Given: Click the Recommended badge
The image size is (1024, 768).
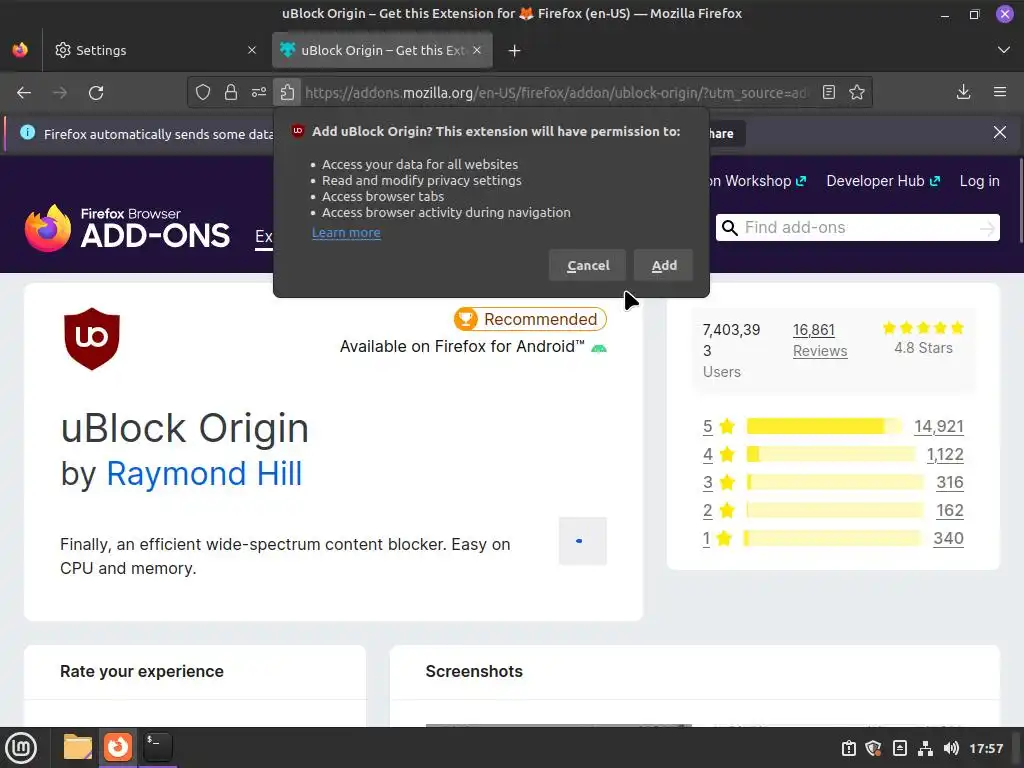Looking at the screenshot, I should [x=530, y=319].
